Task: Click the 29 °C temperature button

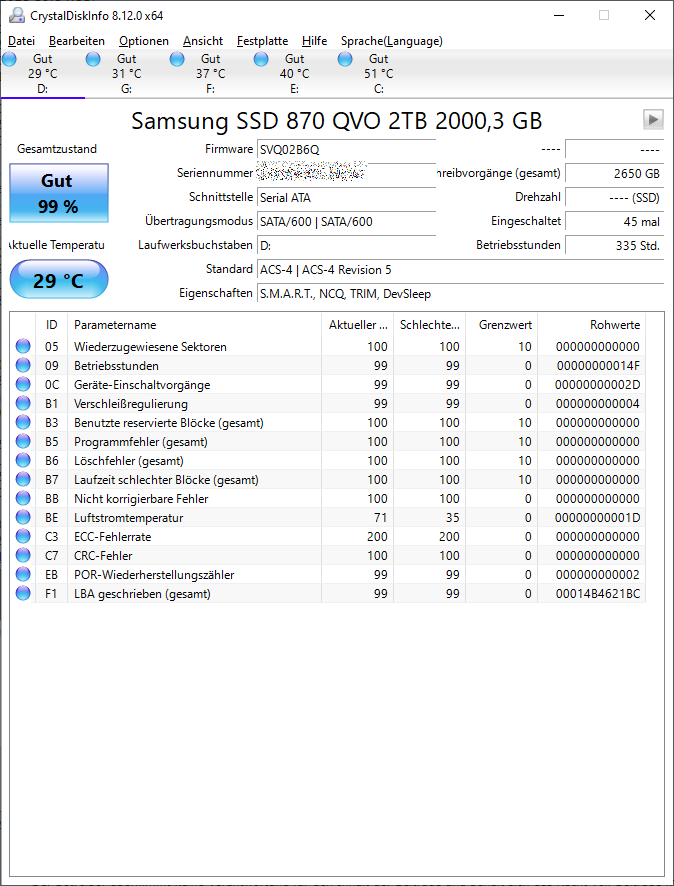Action: click(59, 279)
